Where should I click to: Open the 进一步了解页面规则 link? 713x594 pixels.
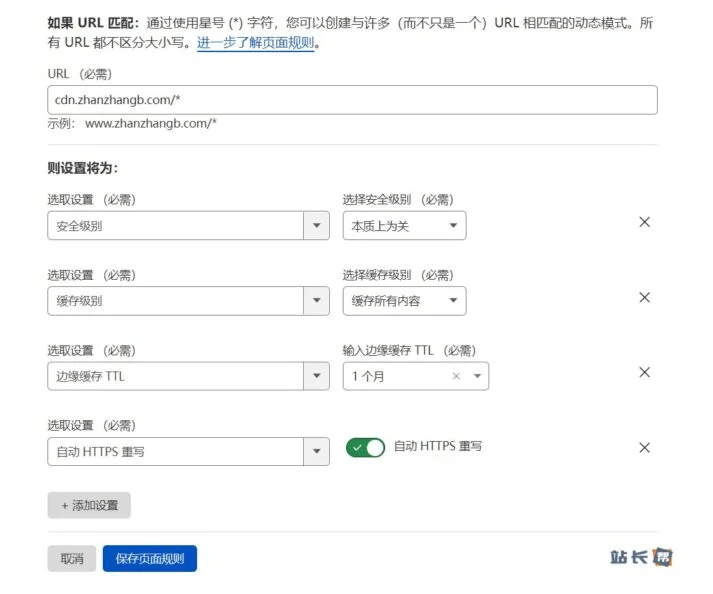256,44
